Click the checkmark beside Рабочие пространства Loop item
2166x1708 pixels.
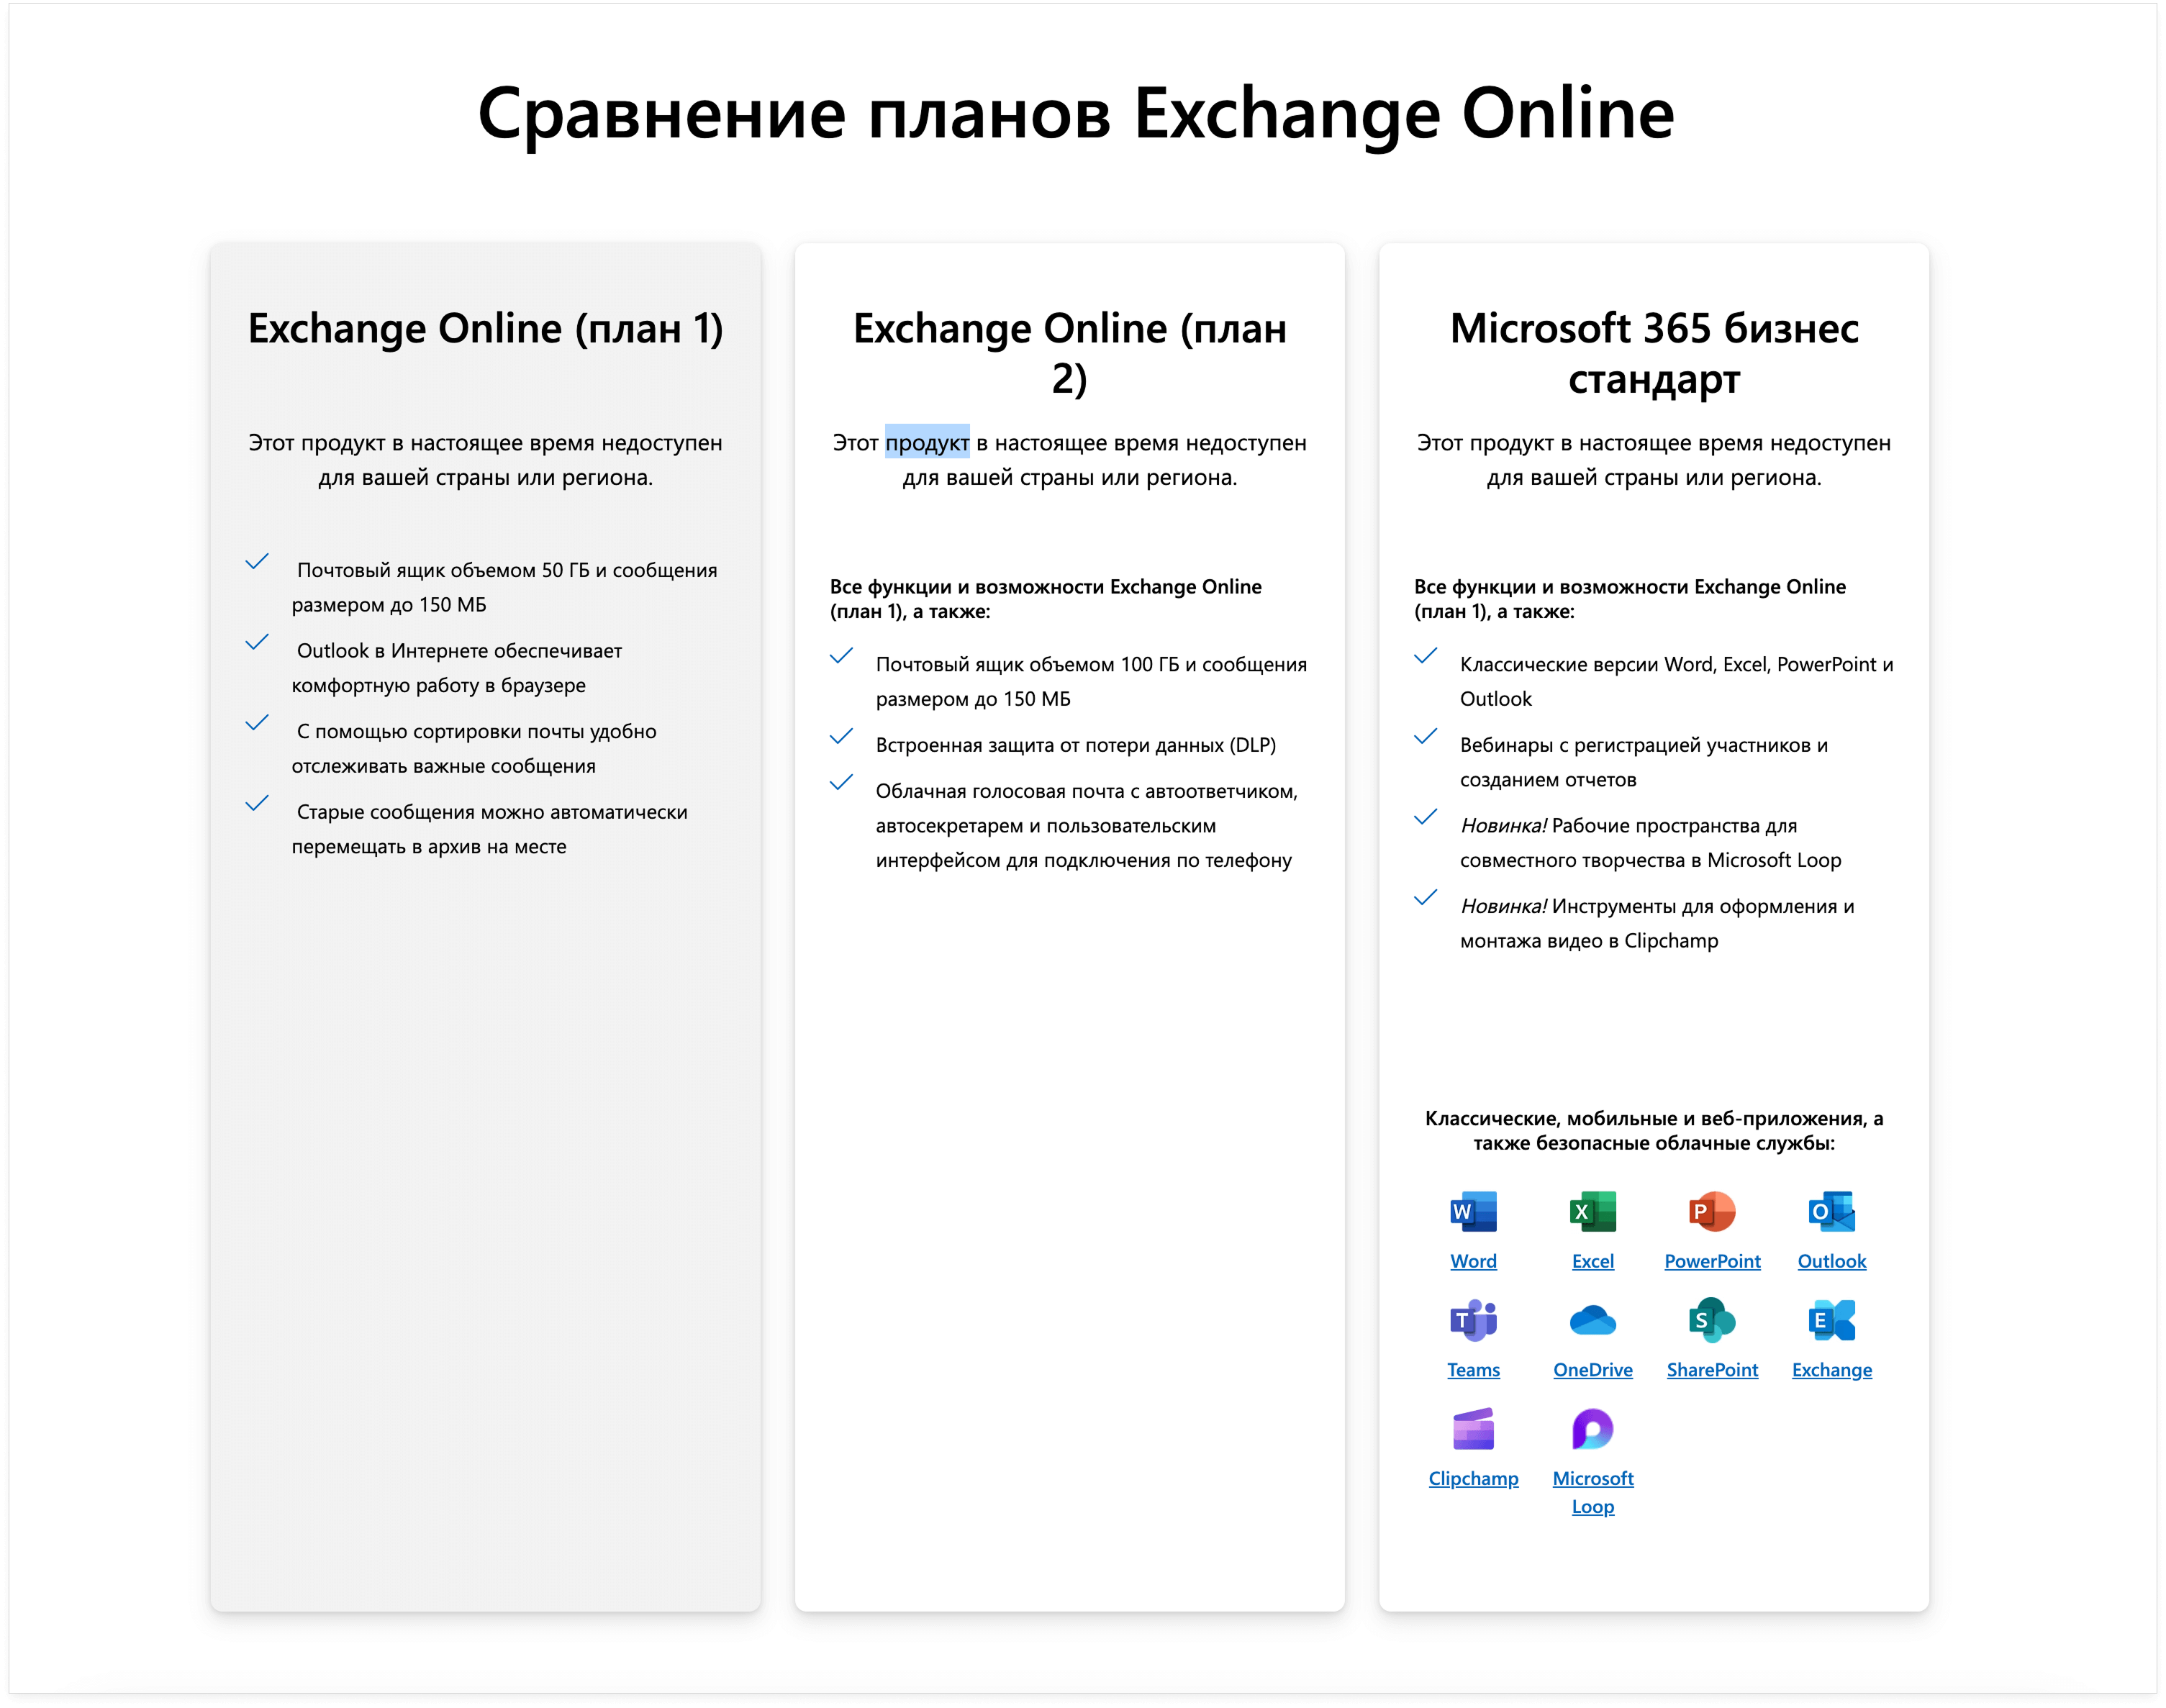1425,817
